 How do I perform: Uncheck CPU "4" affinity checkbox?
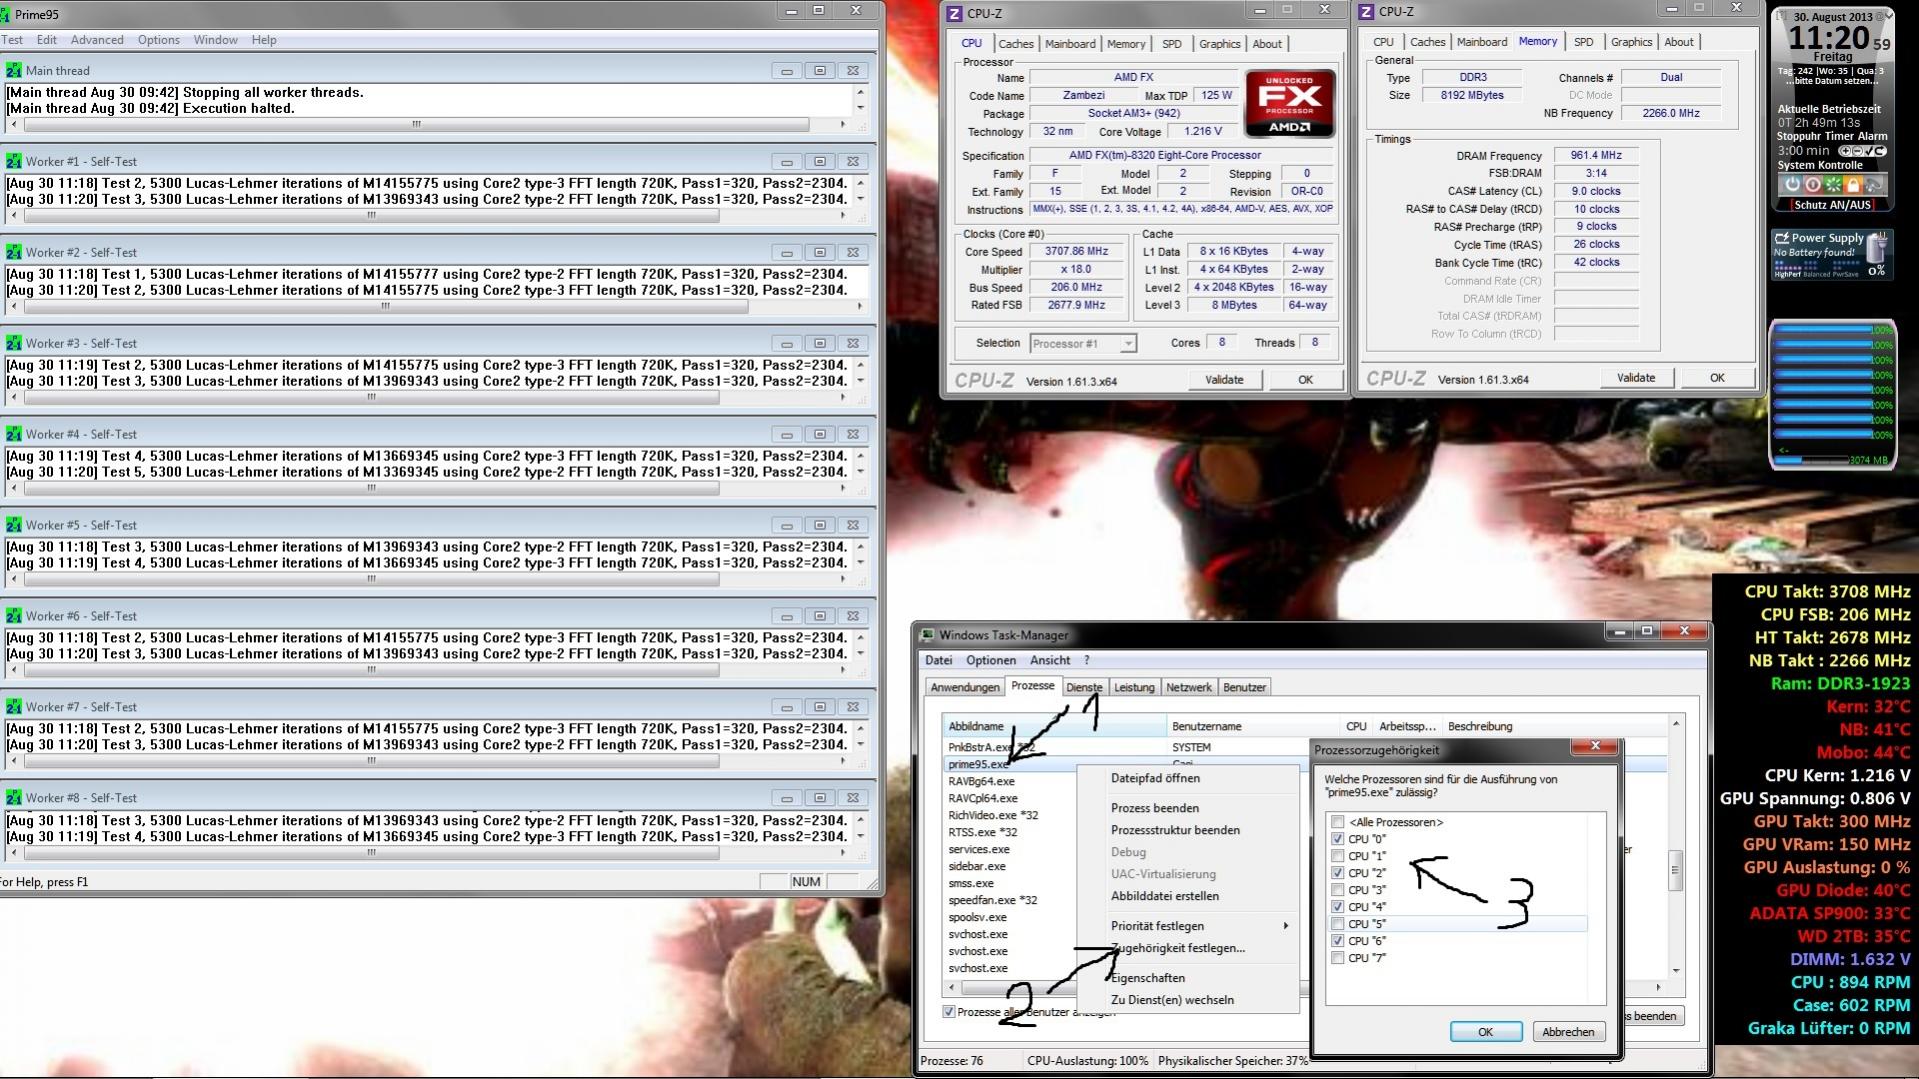click(1338, 907)
